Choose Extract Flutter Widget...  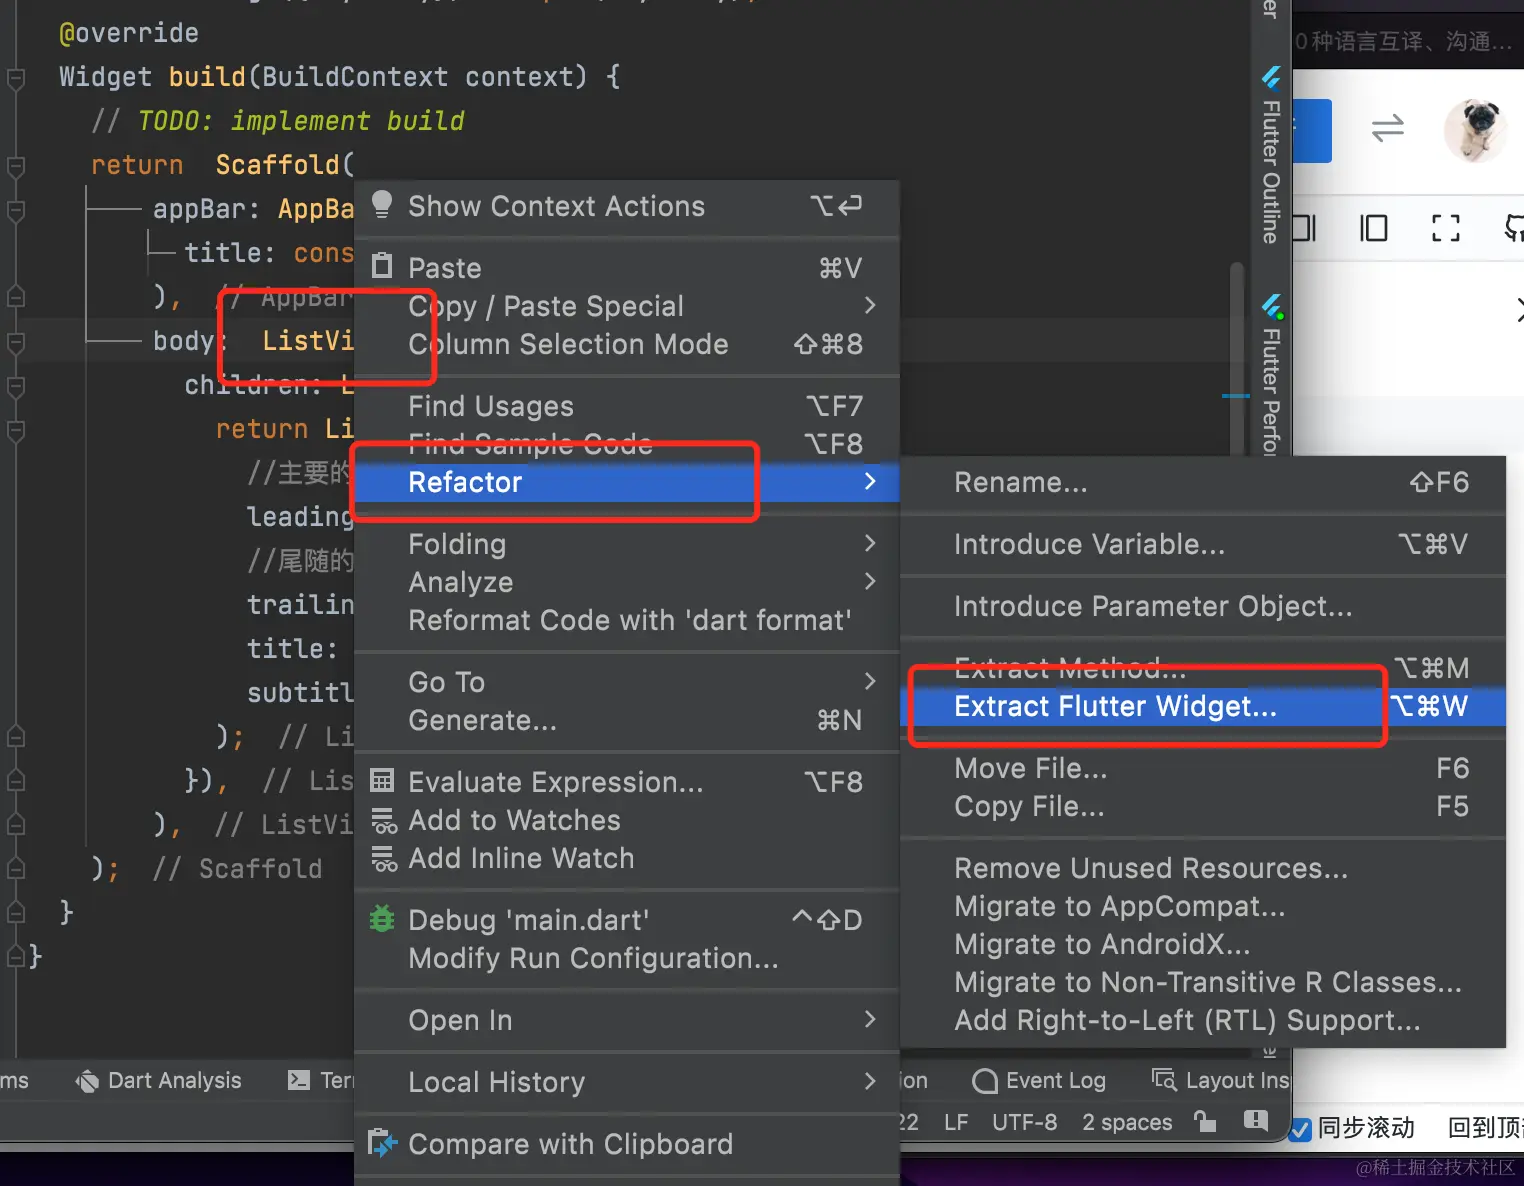tap(1204, 706)
